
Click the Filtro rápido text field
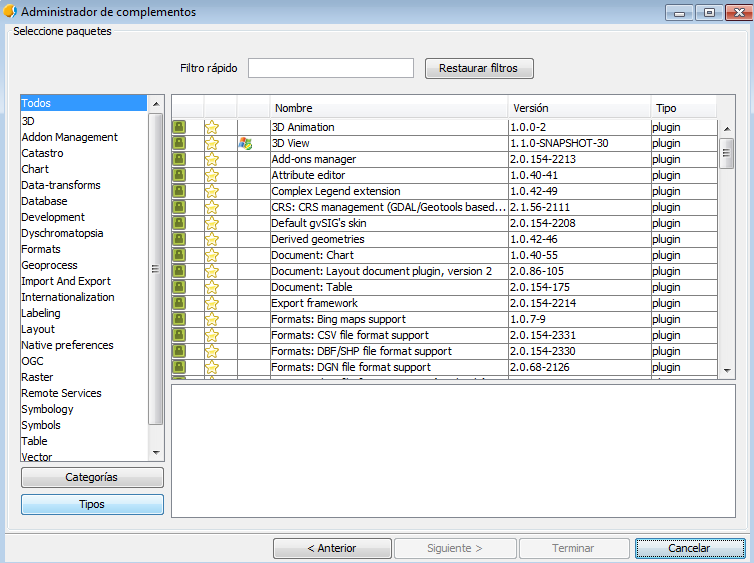click(330, 68)
